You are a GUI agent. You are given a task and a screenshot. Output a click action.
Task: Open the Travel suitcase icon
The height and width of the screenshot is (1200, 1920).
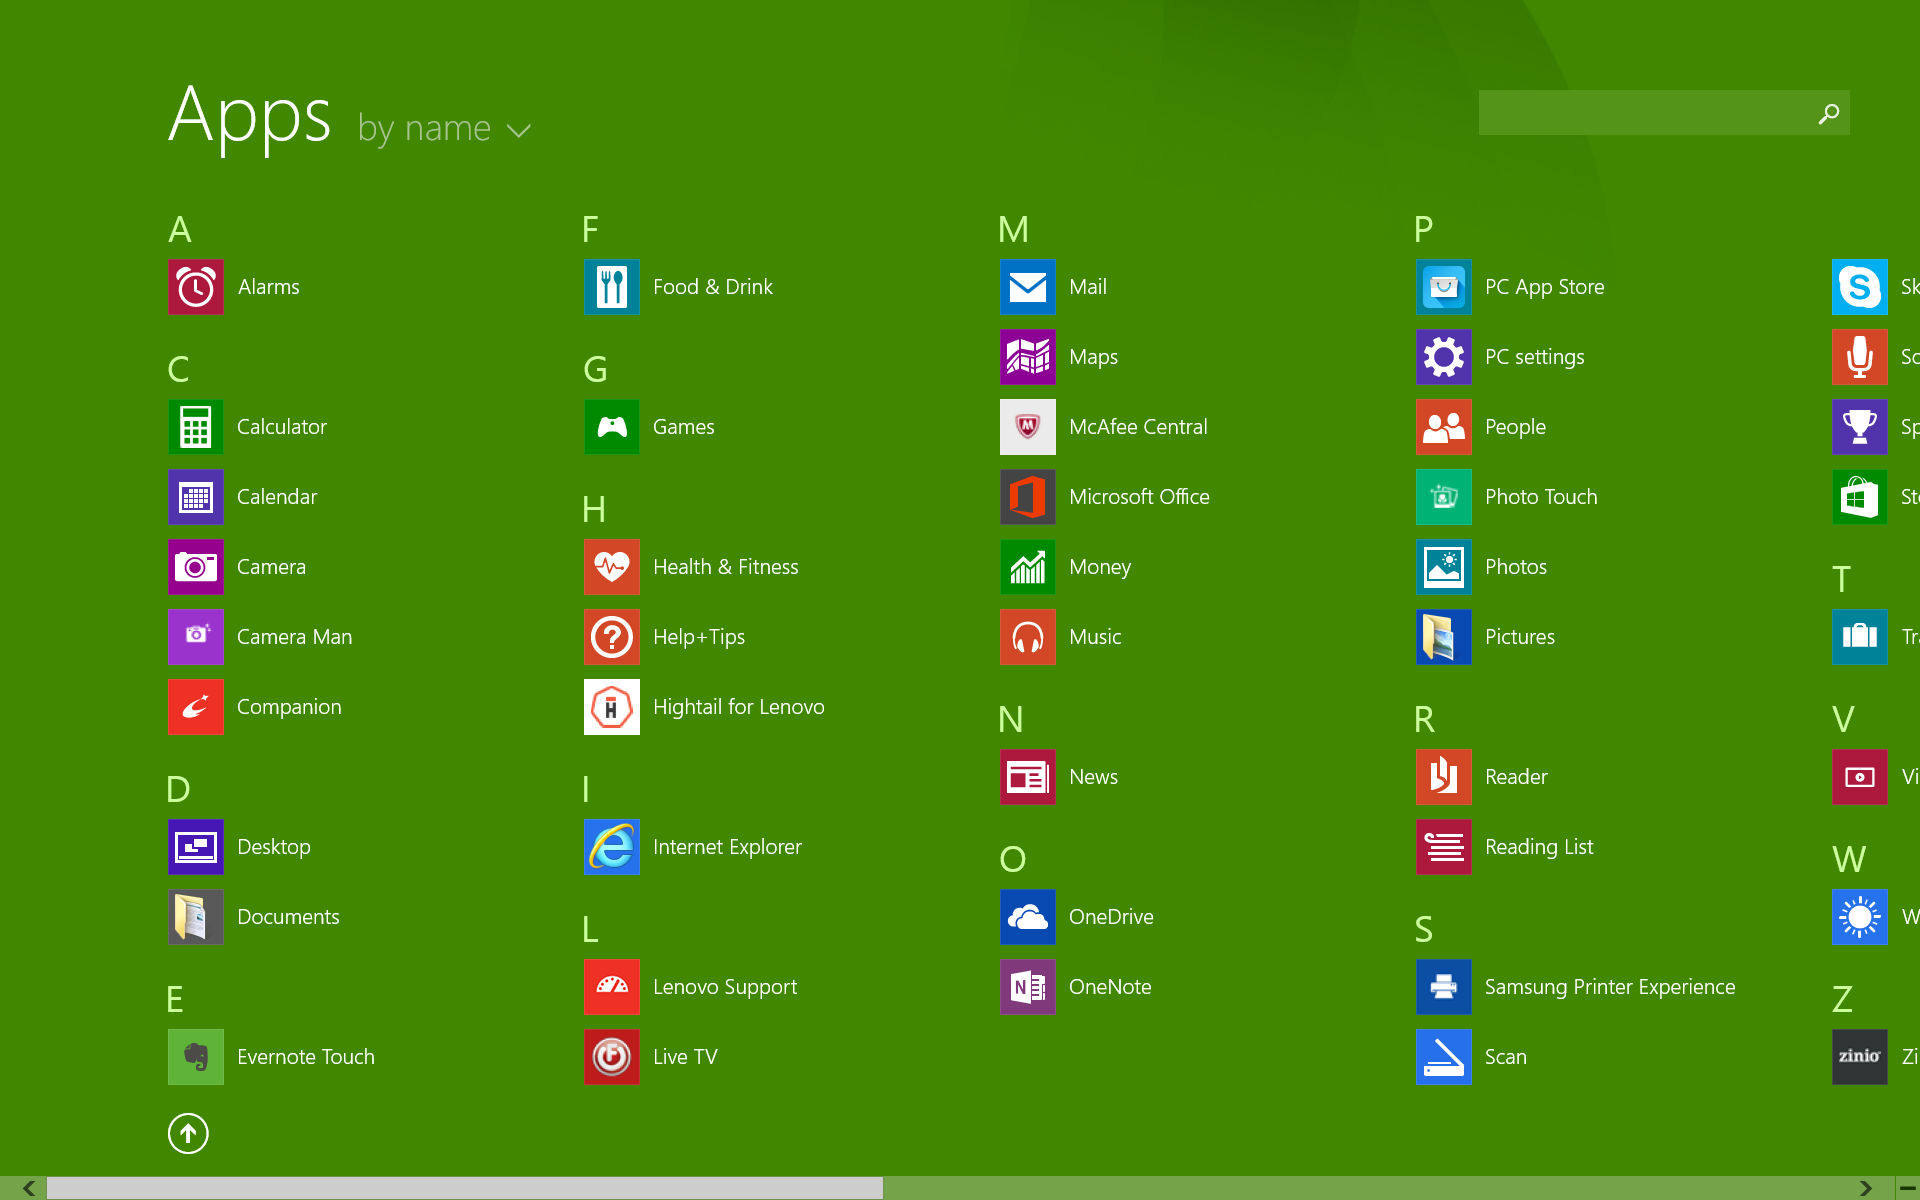click(1859, 637)
